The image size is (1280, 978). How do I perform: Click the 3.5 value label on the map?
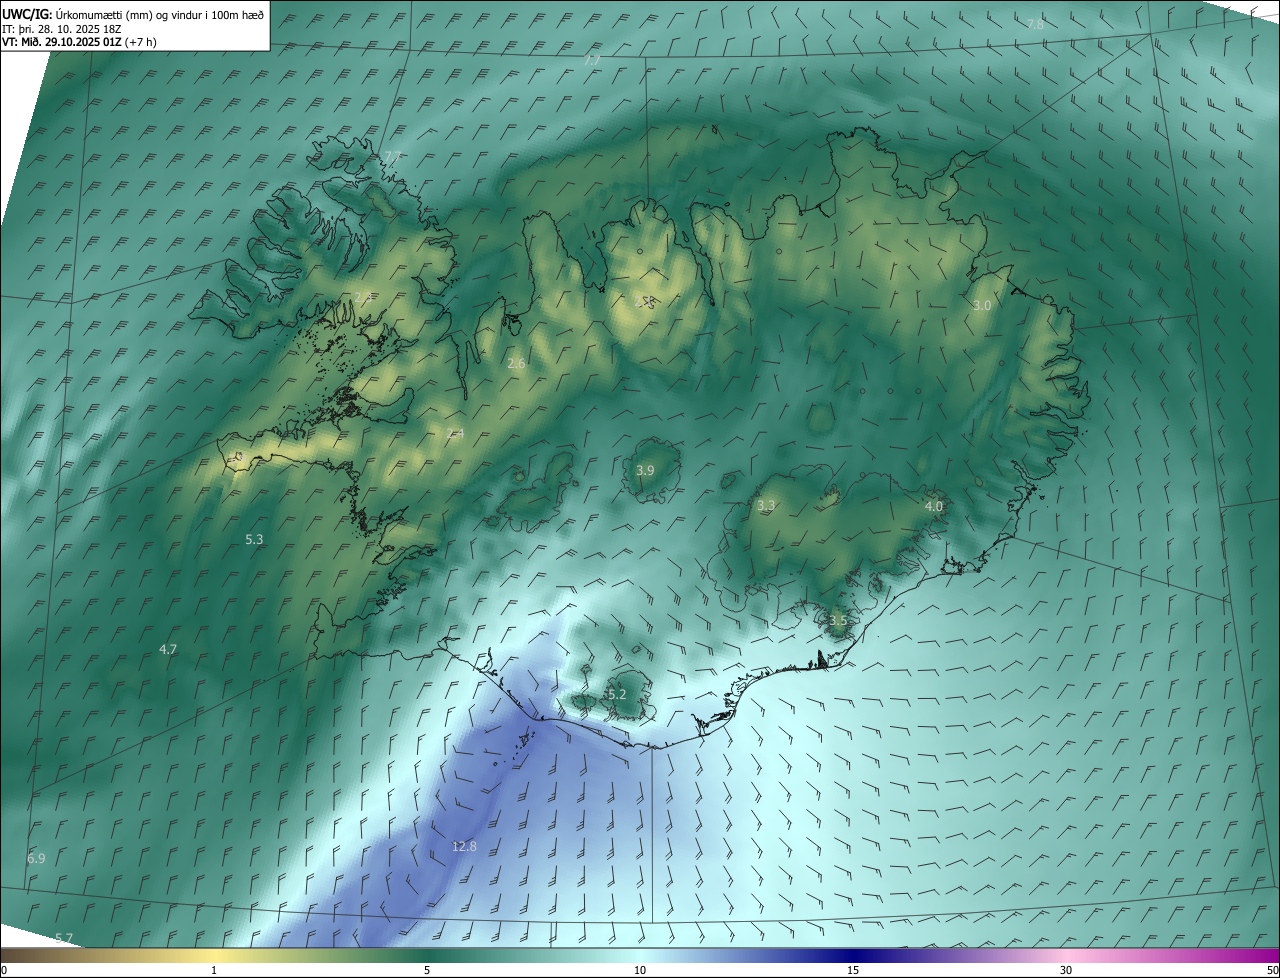coord(838,620)
